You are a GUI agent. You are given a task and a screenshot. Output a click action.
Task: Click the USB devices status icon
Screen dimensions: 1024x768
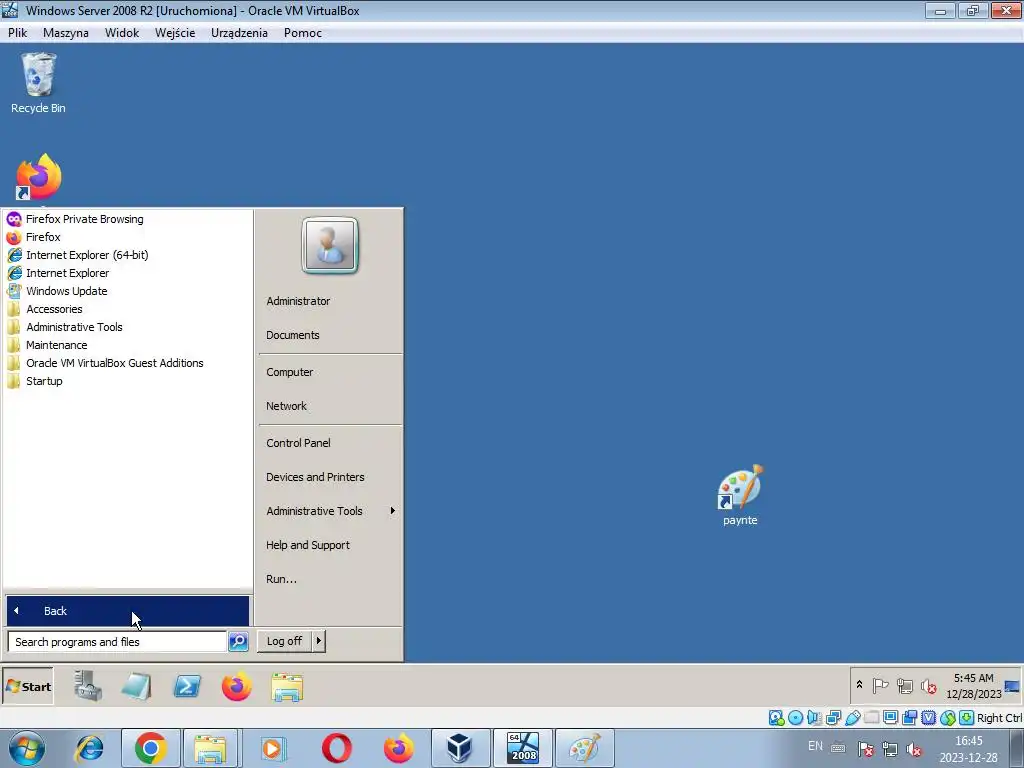(x=852, y=718)
